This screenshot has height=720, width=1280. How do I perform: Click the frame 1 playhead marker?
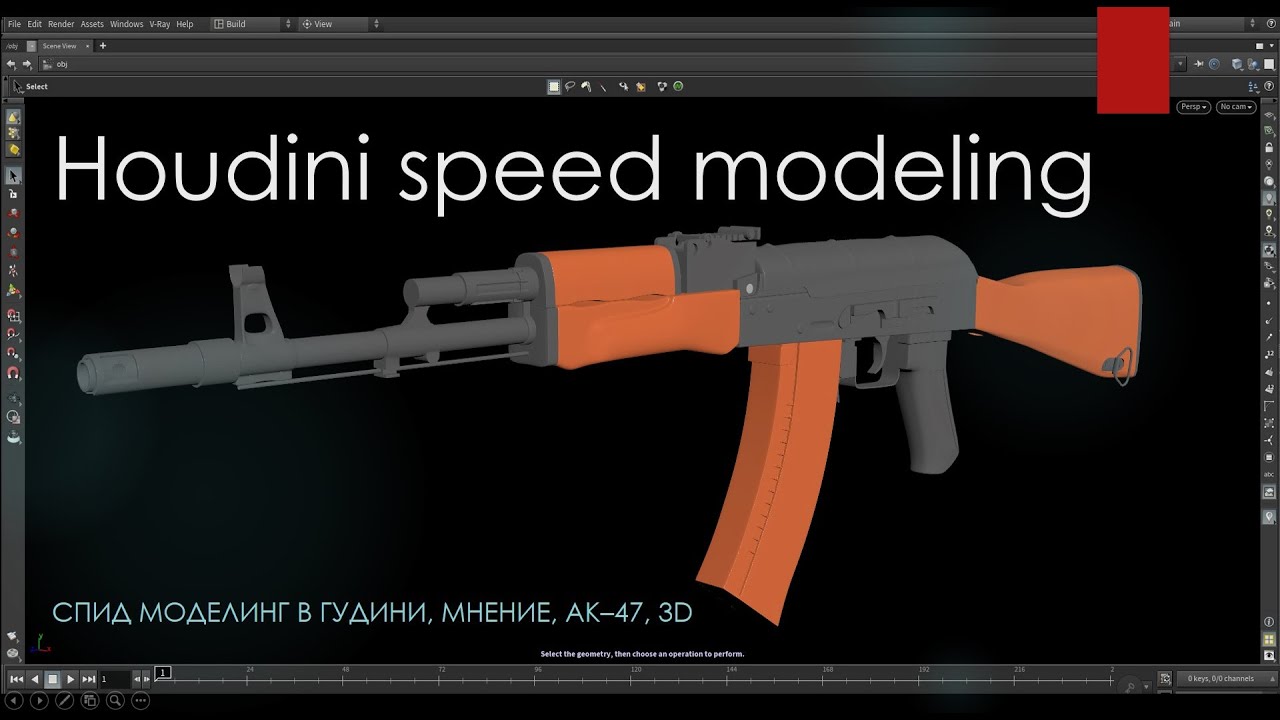pos(163,672)
